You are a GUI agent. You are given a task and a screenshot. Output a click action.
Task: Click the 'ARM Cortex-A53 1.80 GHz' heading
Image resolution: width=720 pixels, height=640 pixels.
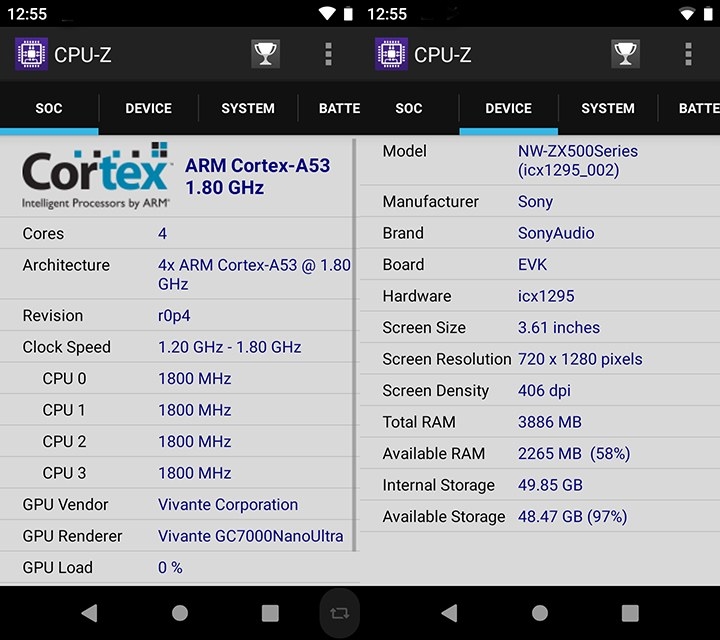pyautogui.click(x=257, y=176)
